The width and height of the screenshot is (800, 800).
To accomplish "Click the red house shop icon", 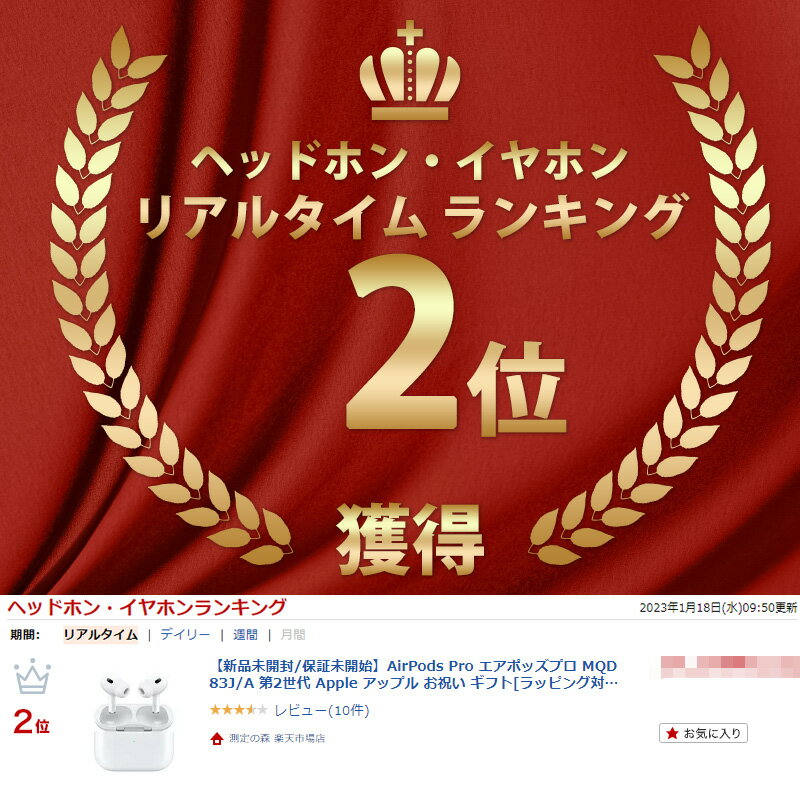I will point(217,738).
